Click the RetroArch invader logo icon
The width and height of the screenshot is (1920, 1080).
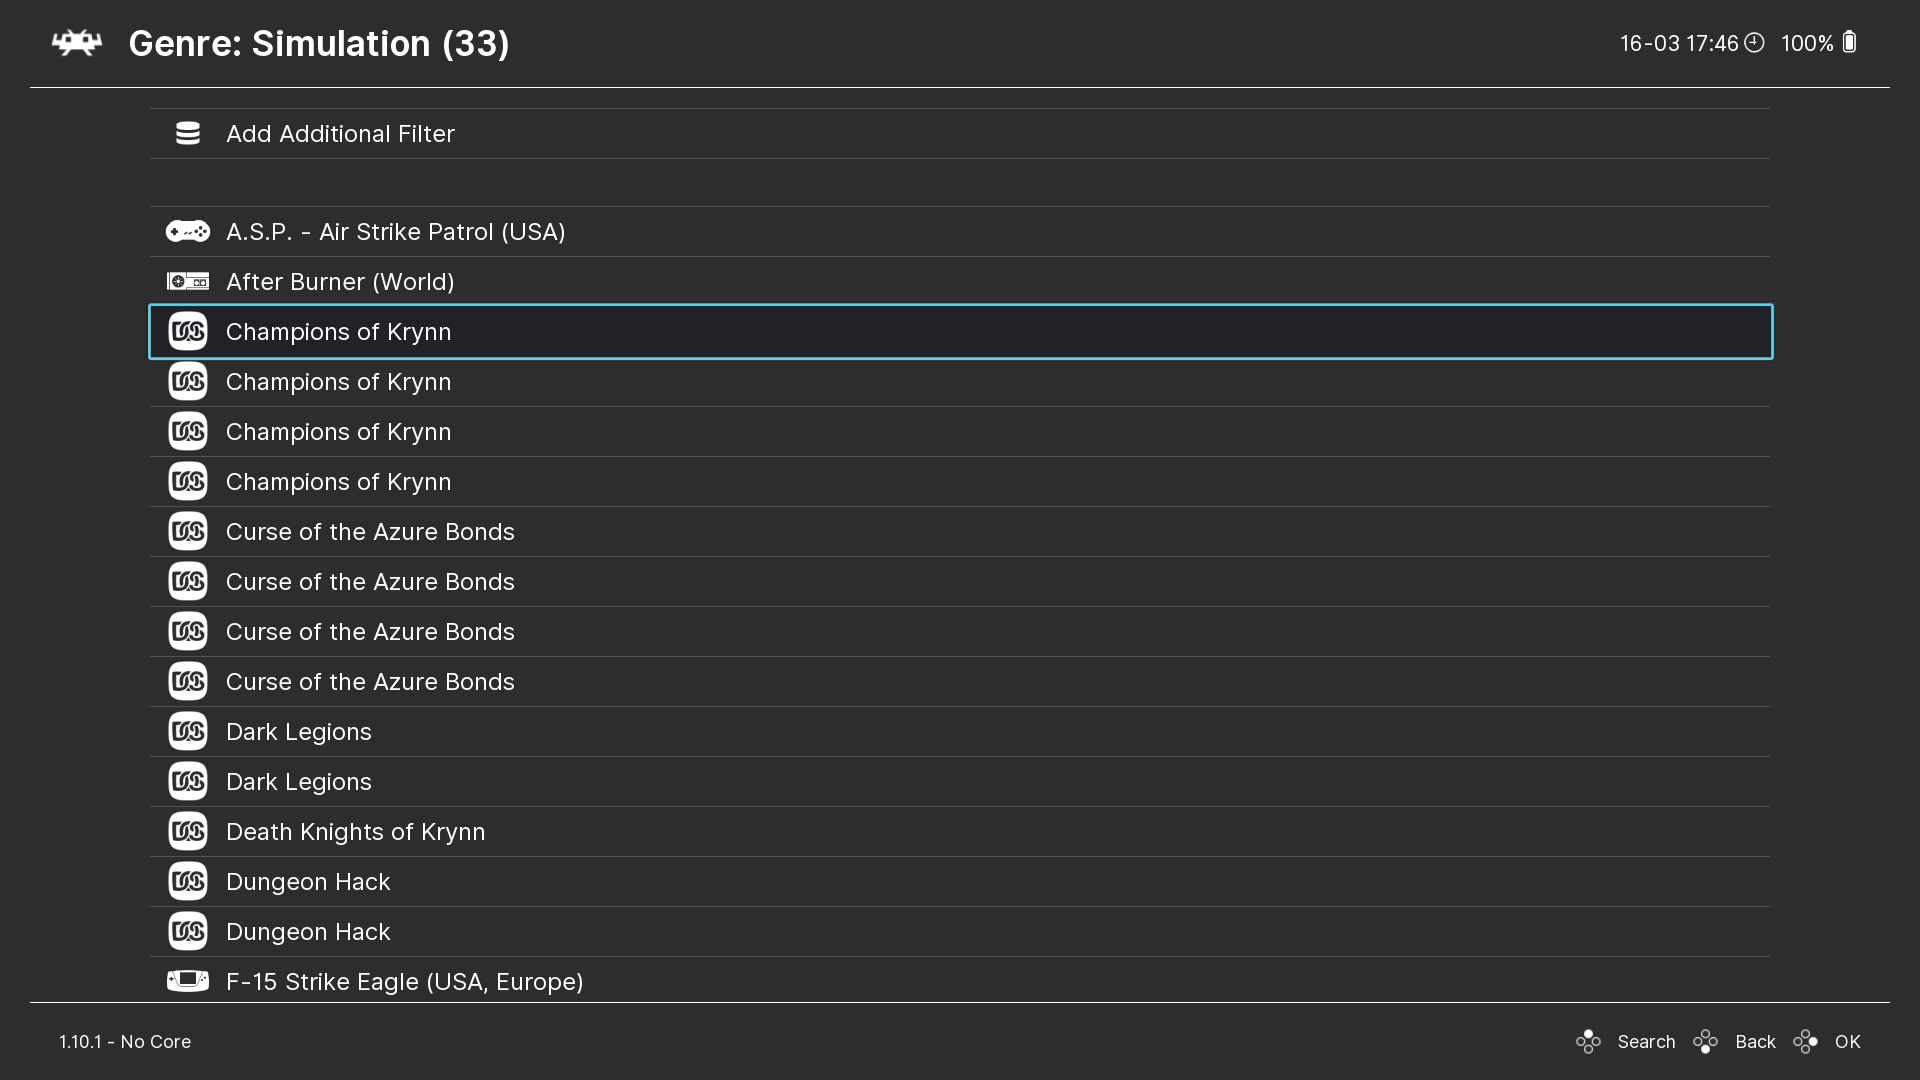[77, 43]
